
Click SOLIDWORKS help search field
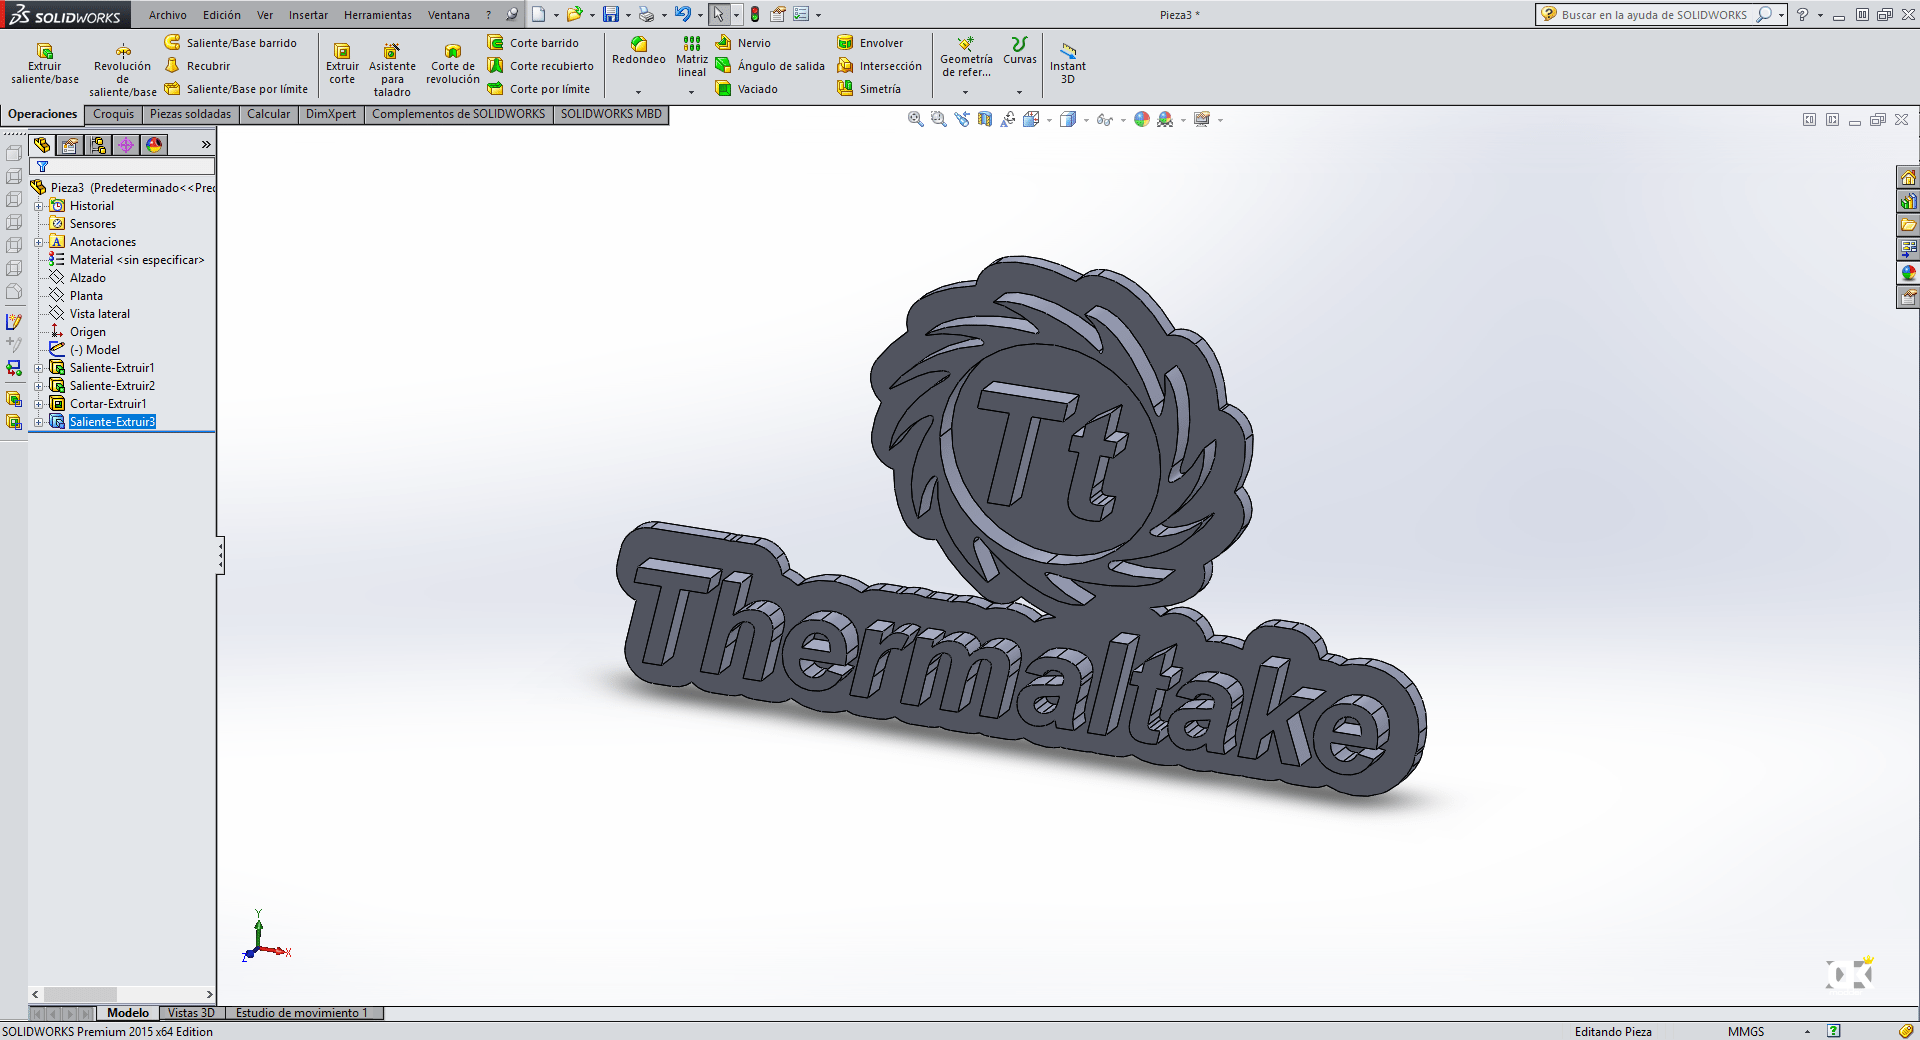[x=1654, y=15]
